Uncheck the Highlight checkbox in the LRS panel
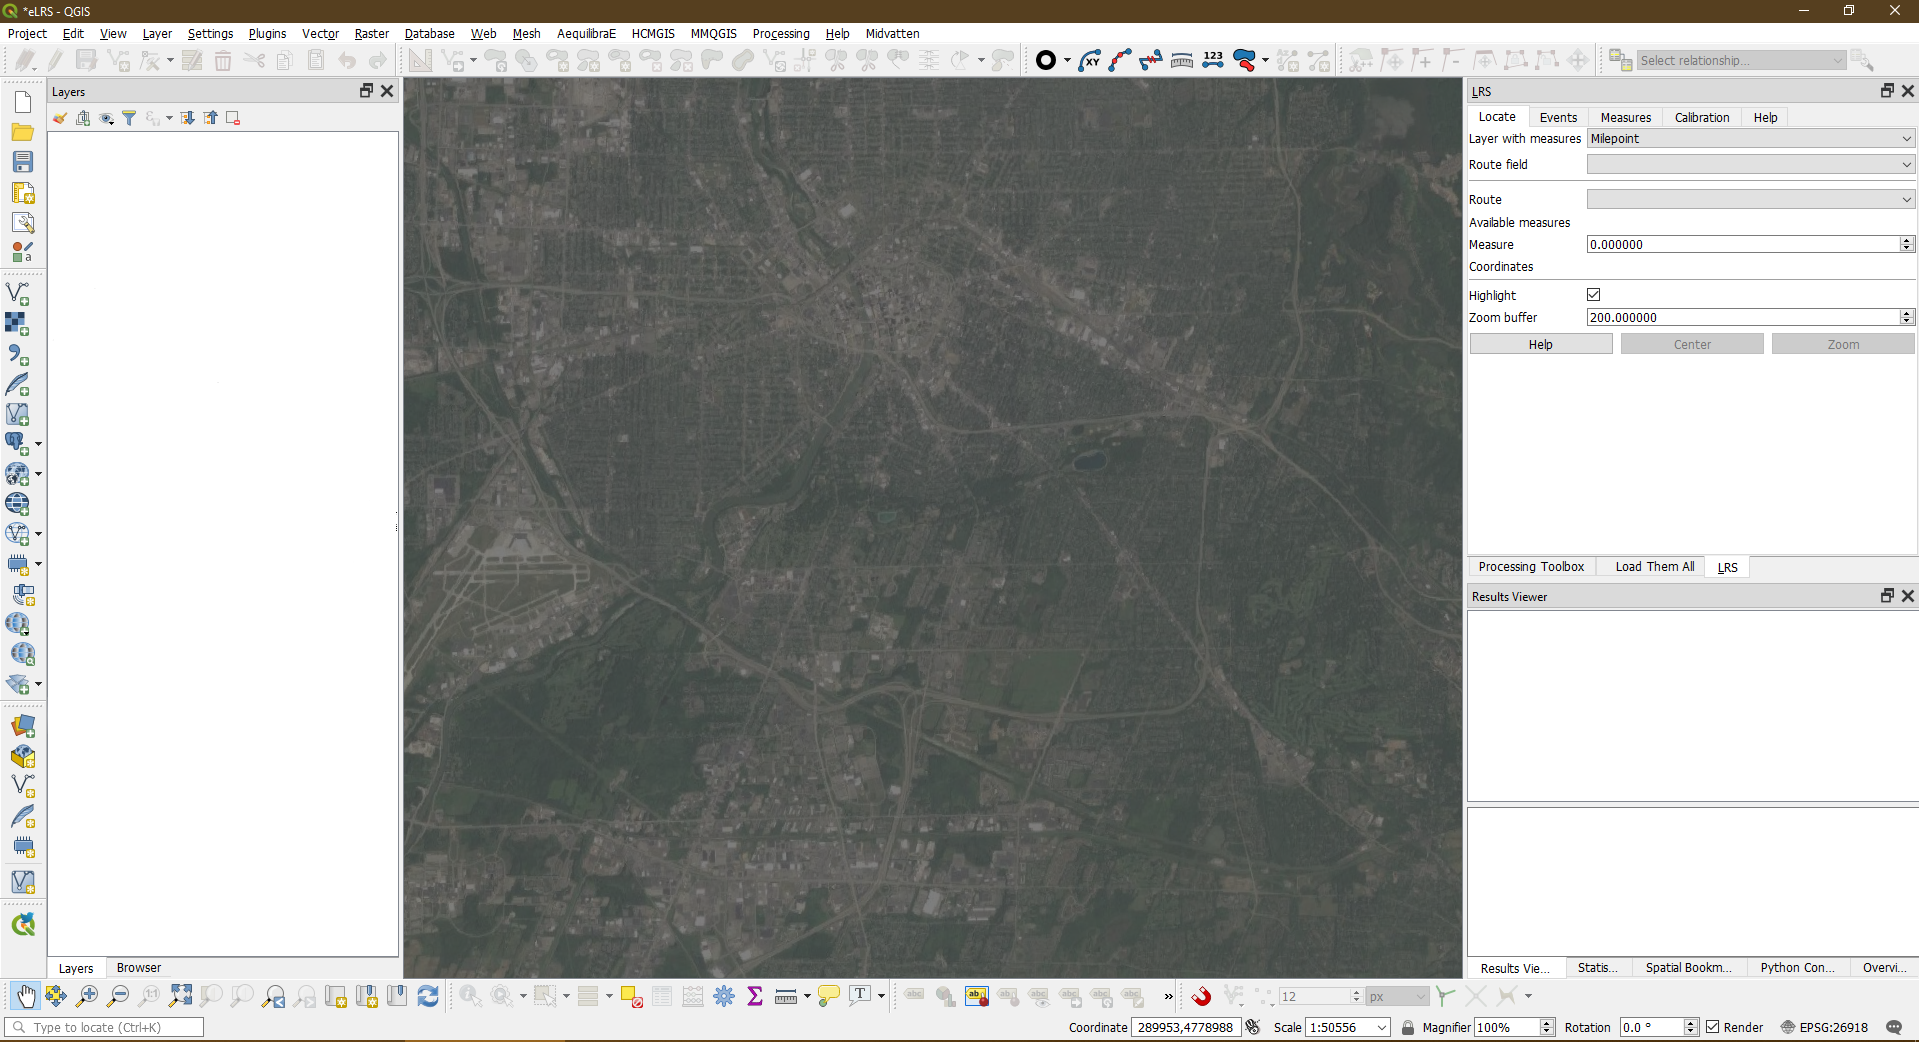The width and height of the screenshot is (1919, 1042). [x=1593, y=294]
